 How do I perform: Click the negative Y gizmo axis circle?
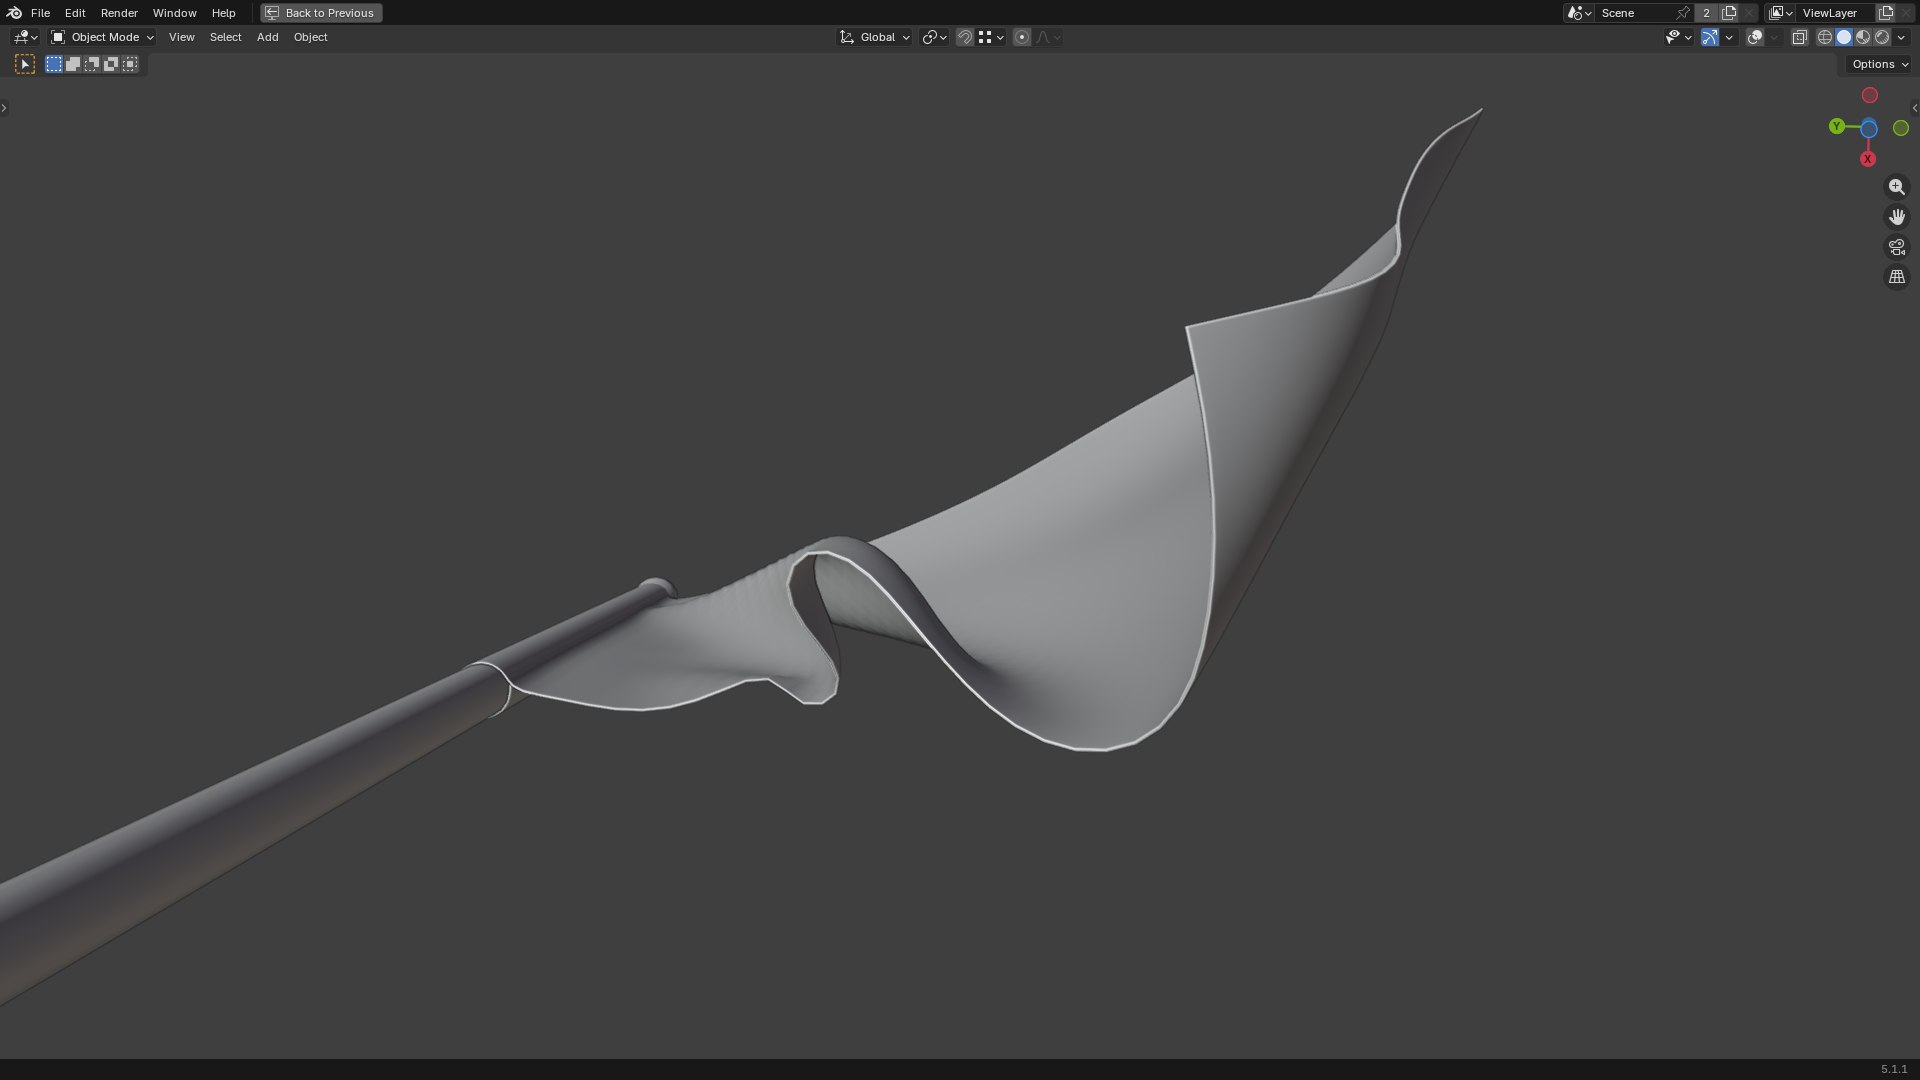click(1900, 128)
